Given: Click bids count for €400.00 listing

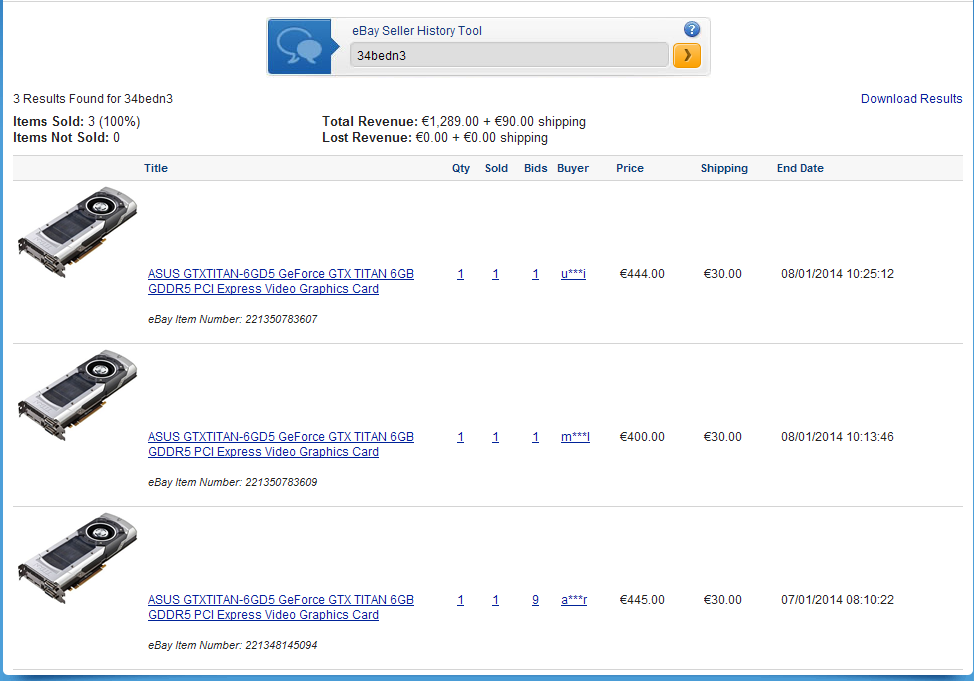Looking at the screenshot, I should coord(535,437).
